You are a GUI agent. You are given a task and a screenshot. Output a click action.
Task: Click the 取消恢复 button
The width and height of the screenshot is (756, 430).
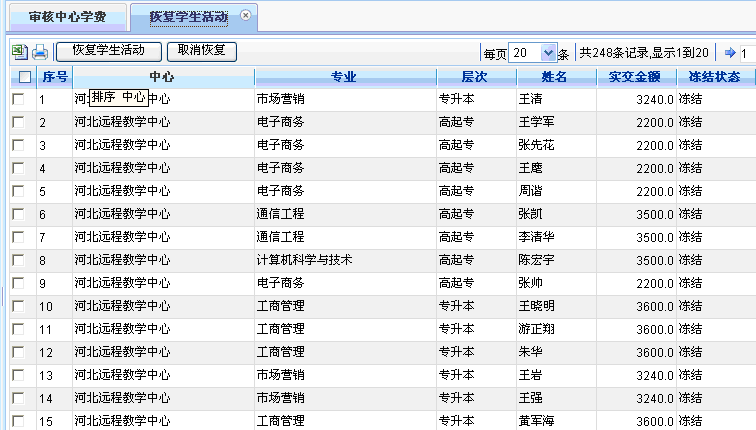tap(202, 51)
